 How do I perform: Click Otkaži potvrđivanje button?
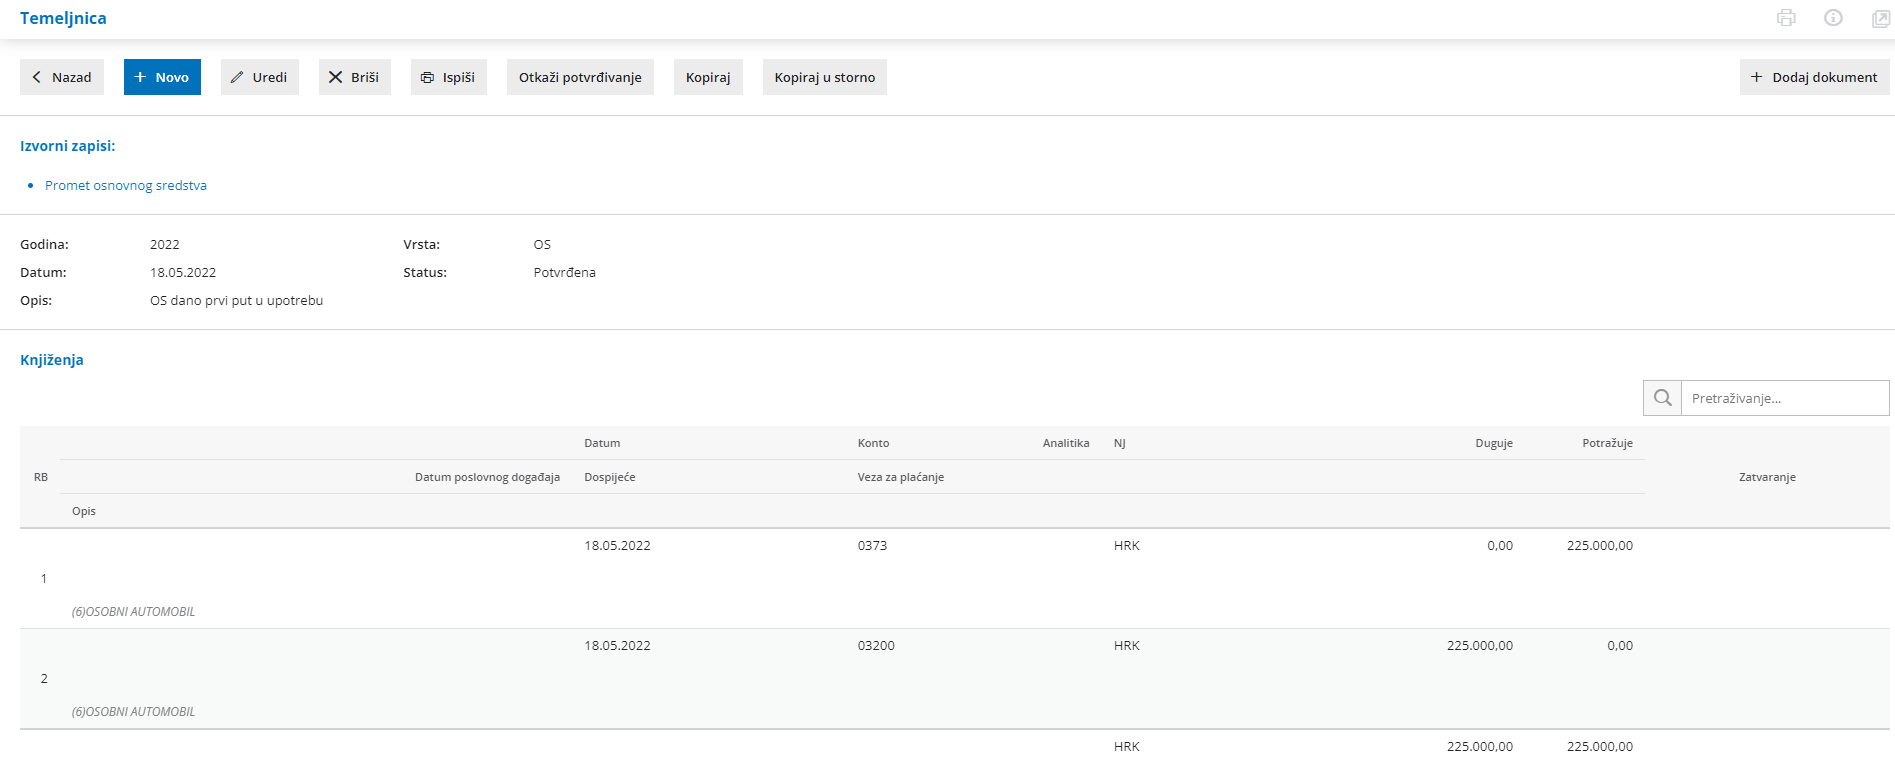[580, 77]
